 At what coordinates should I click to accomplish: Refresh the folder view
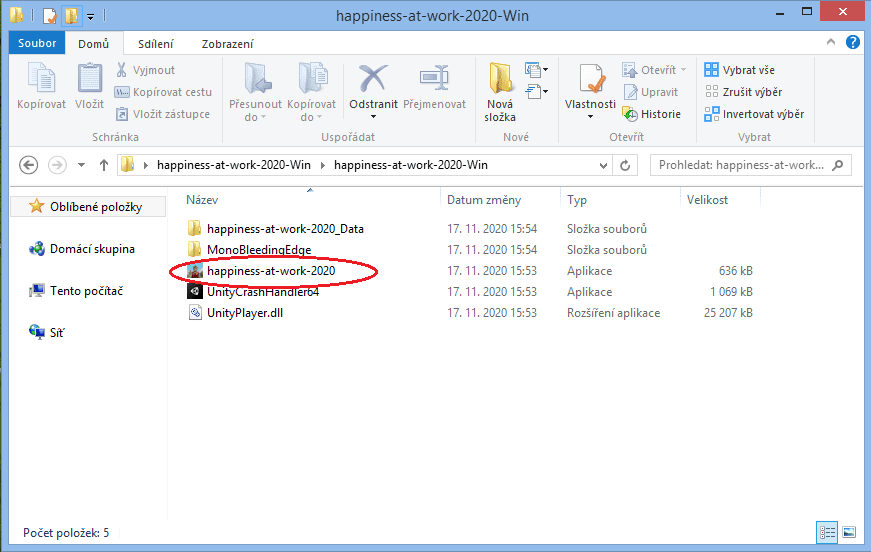pyautogui.click(x=625, y=165)
